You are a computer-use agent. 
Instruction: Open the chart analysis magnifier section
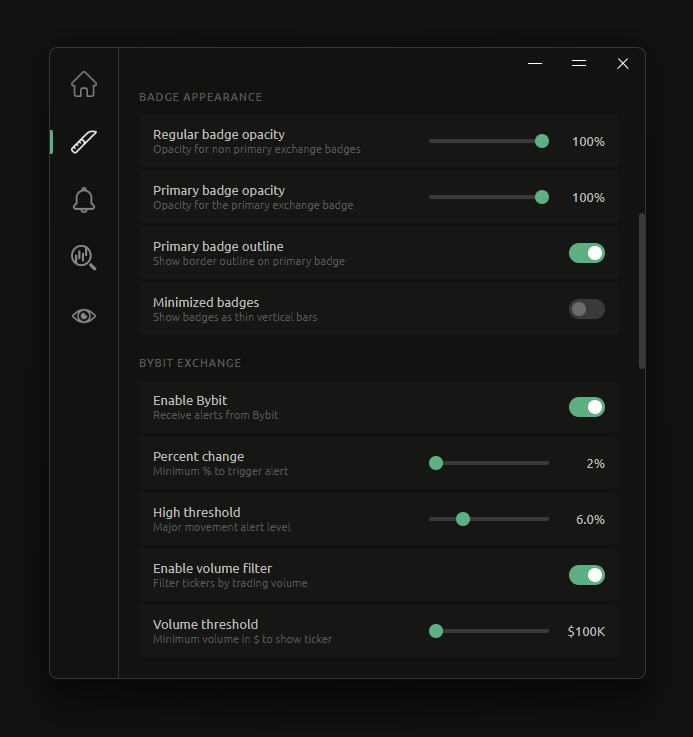(x=84, y=258)
